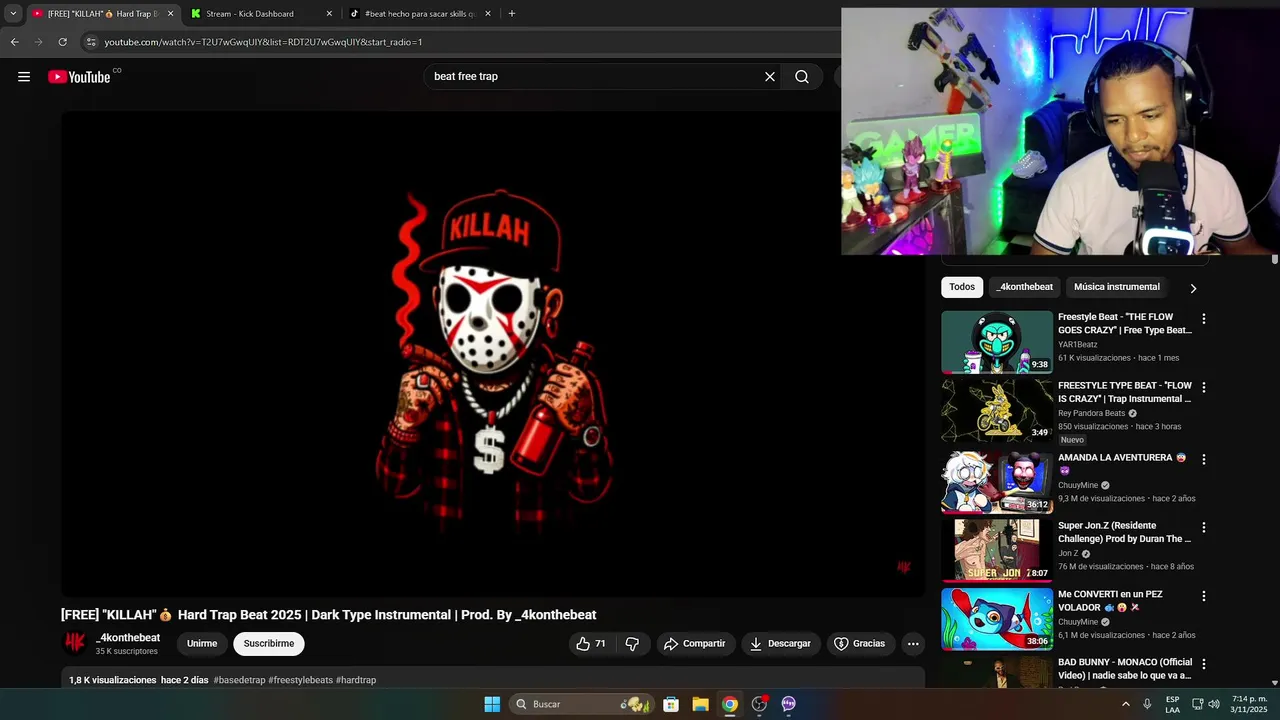The image size is (1280, 720).
Task: Click the #basedetrap hashtag
Action: tap(239, 680)
